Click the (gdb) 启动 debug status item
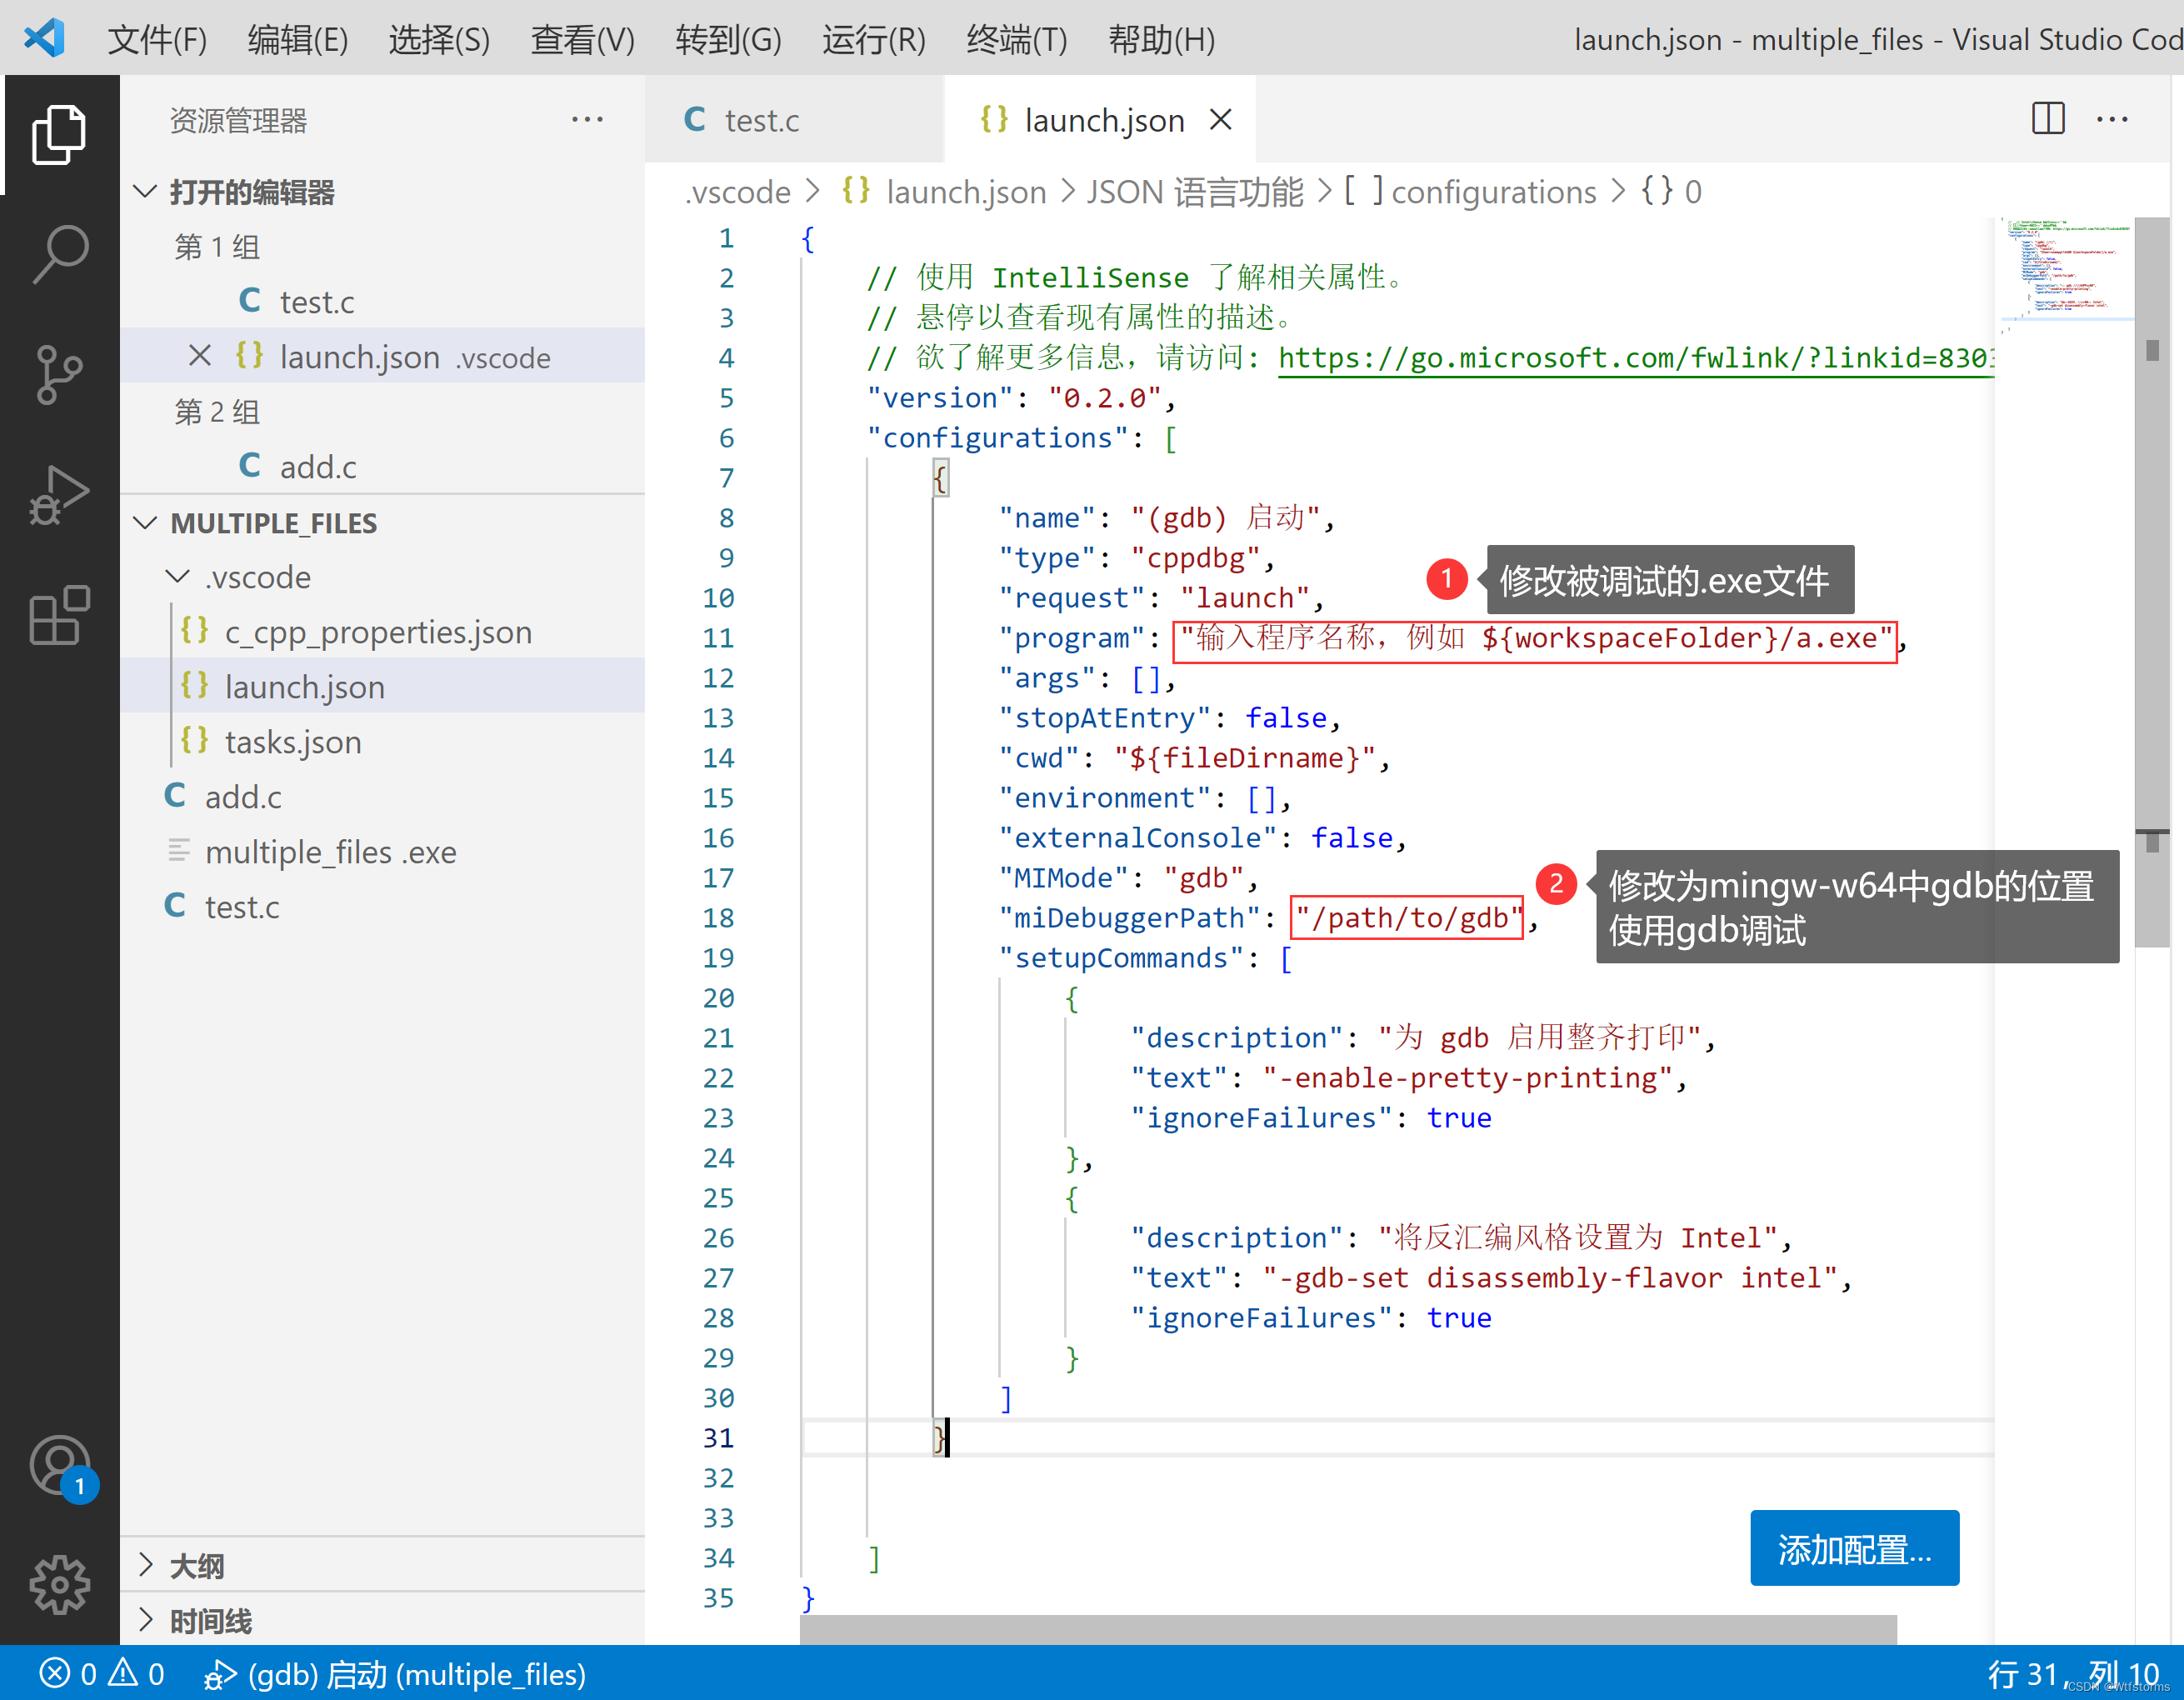 (394, 1674)
